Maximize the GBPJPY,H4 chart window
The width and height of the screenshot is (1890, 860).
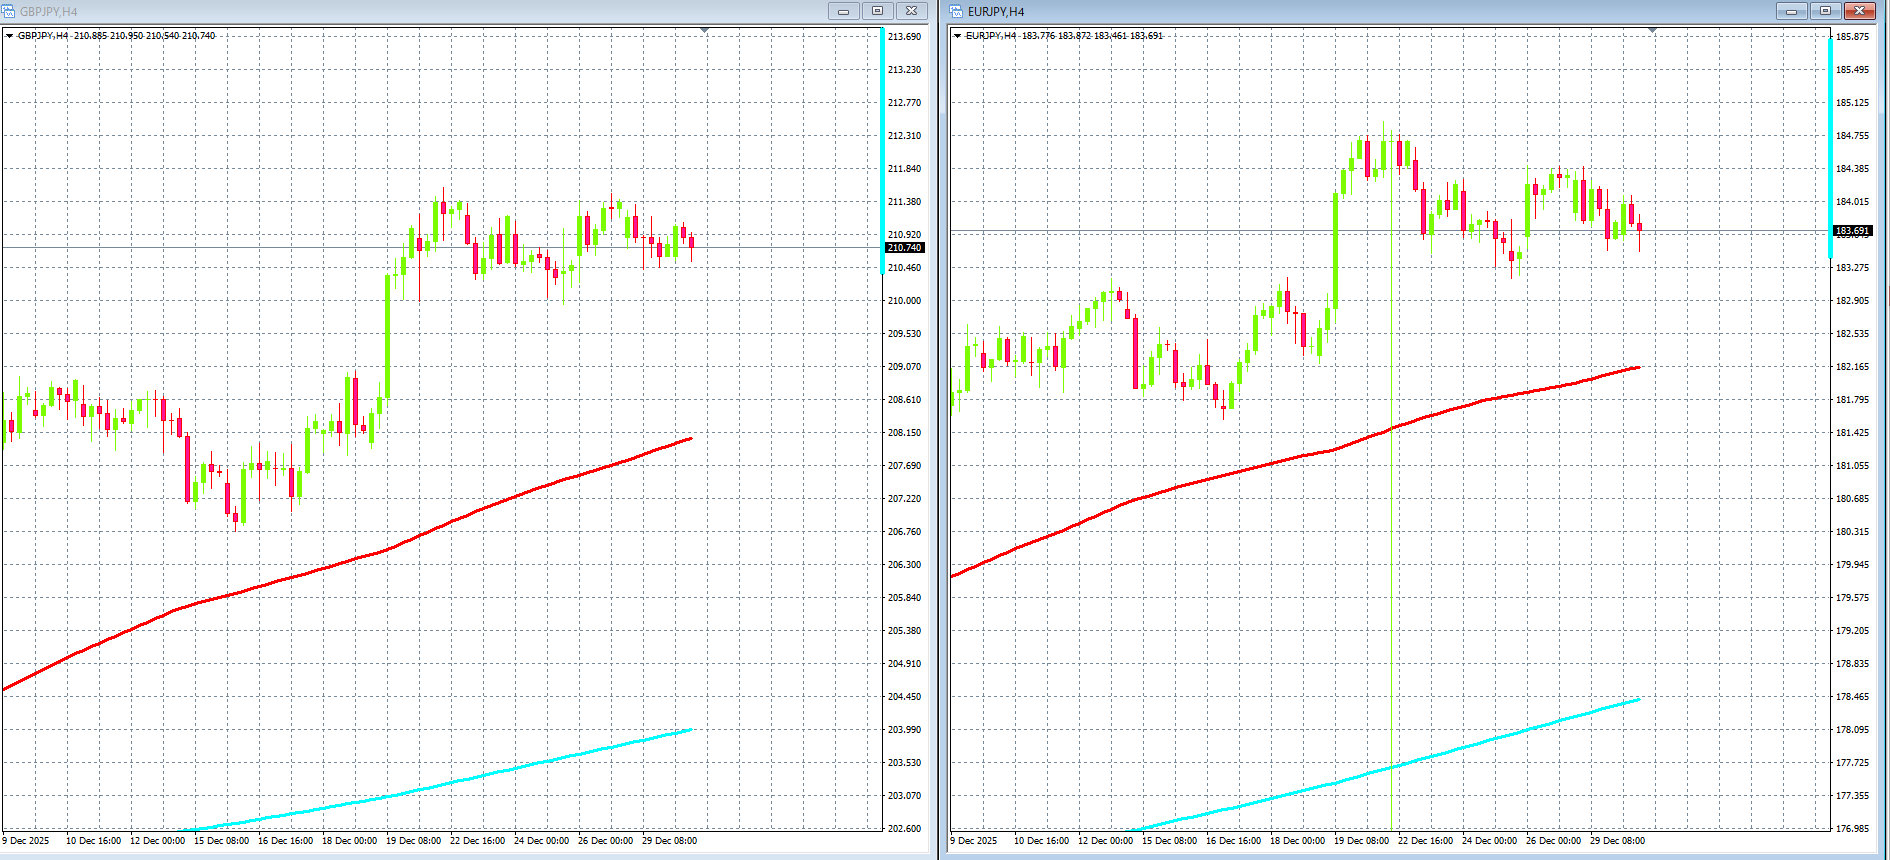[x=877, y=11]
